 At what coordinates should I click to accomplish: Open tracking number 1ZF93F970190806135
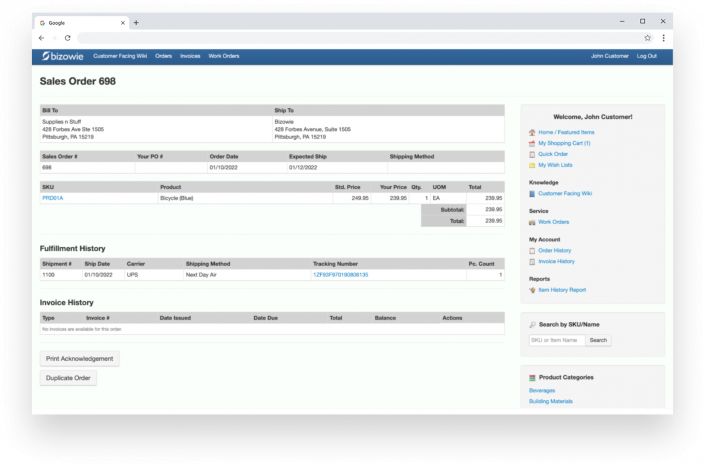pyautogui.click(x=340, y=275)
